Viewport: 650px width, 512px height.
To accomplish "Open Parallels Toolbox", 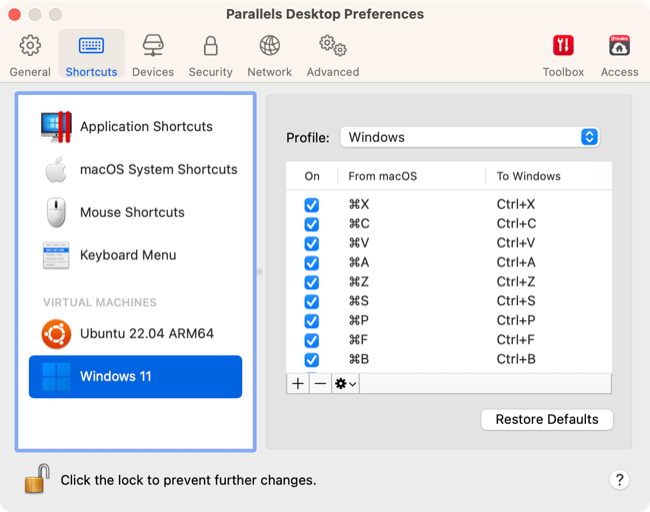I will tap(563, 55).
